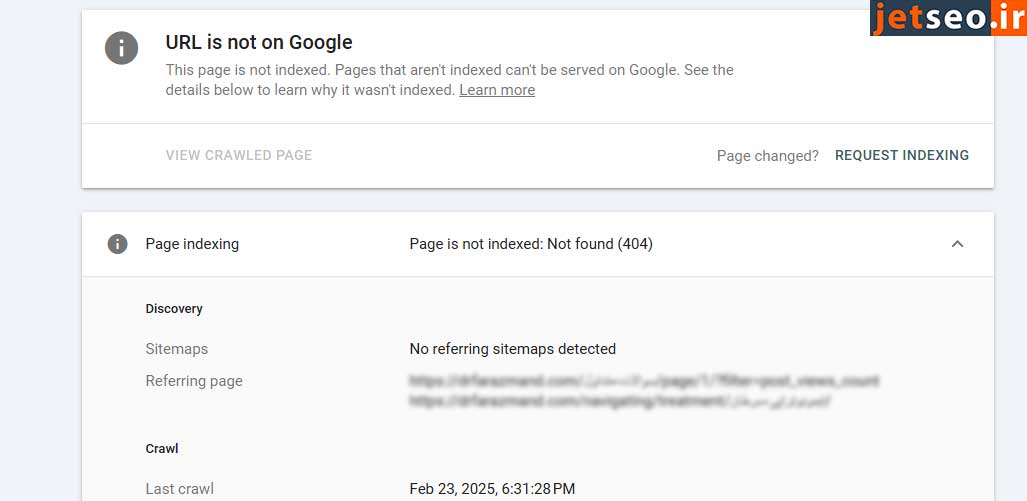
Task: Click the Page changed? text
Action: [x=767, y=155]
